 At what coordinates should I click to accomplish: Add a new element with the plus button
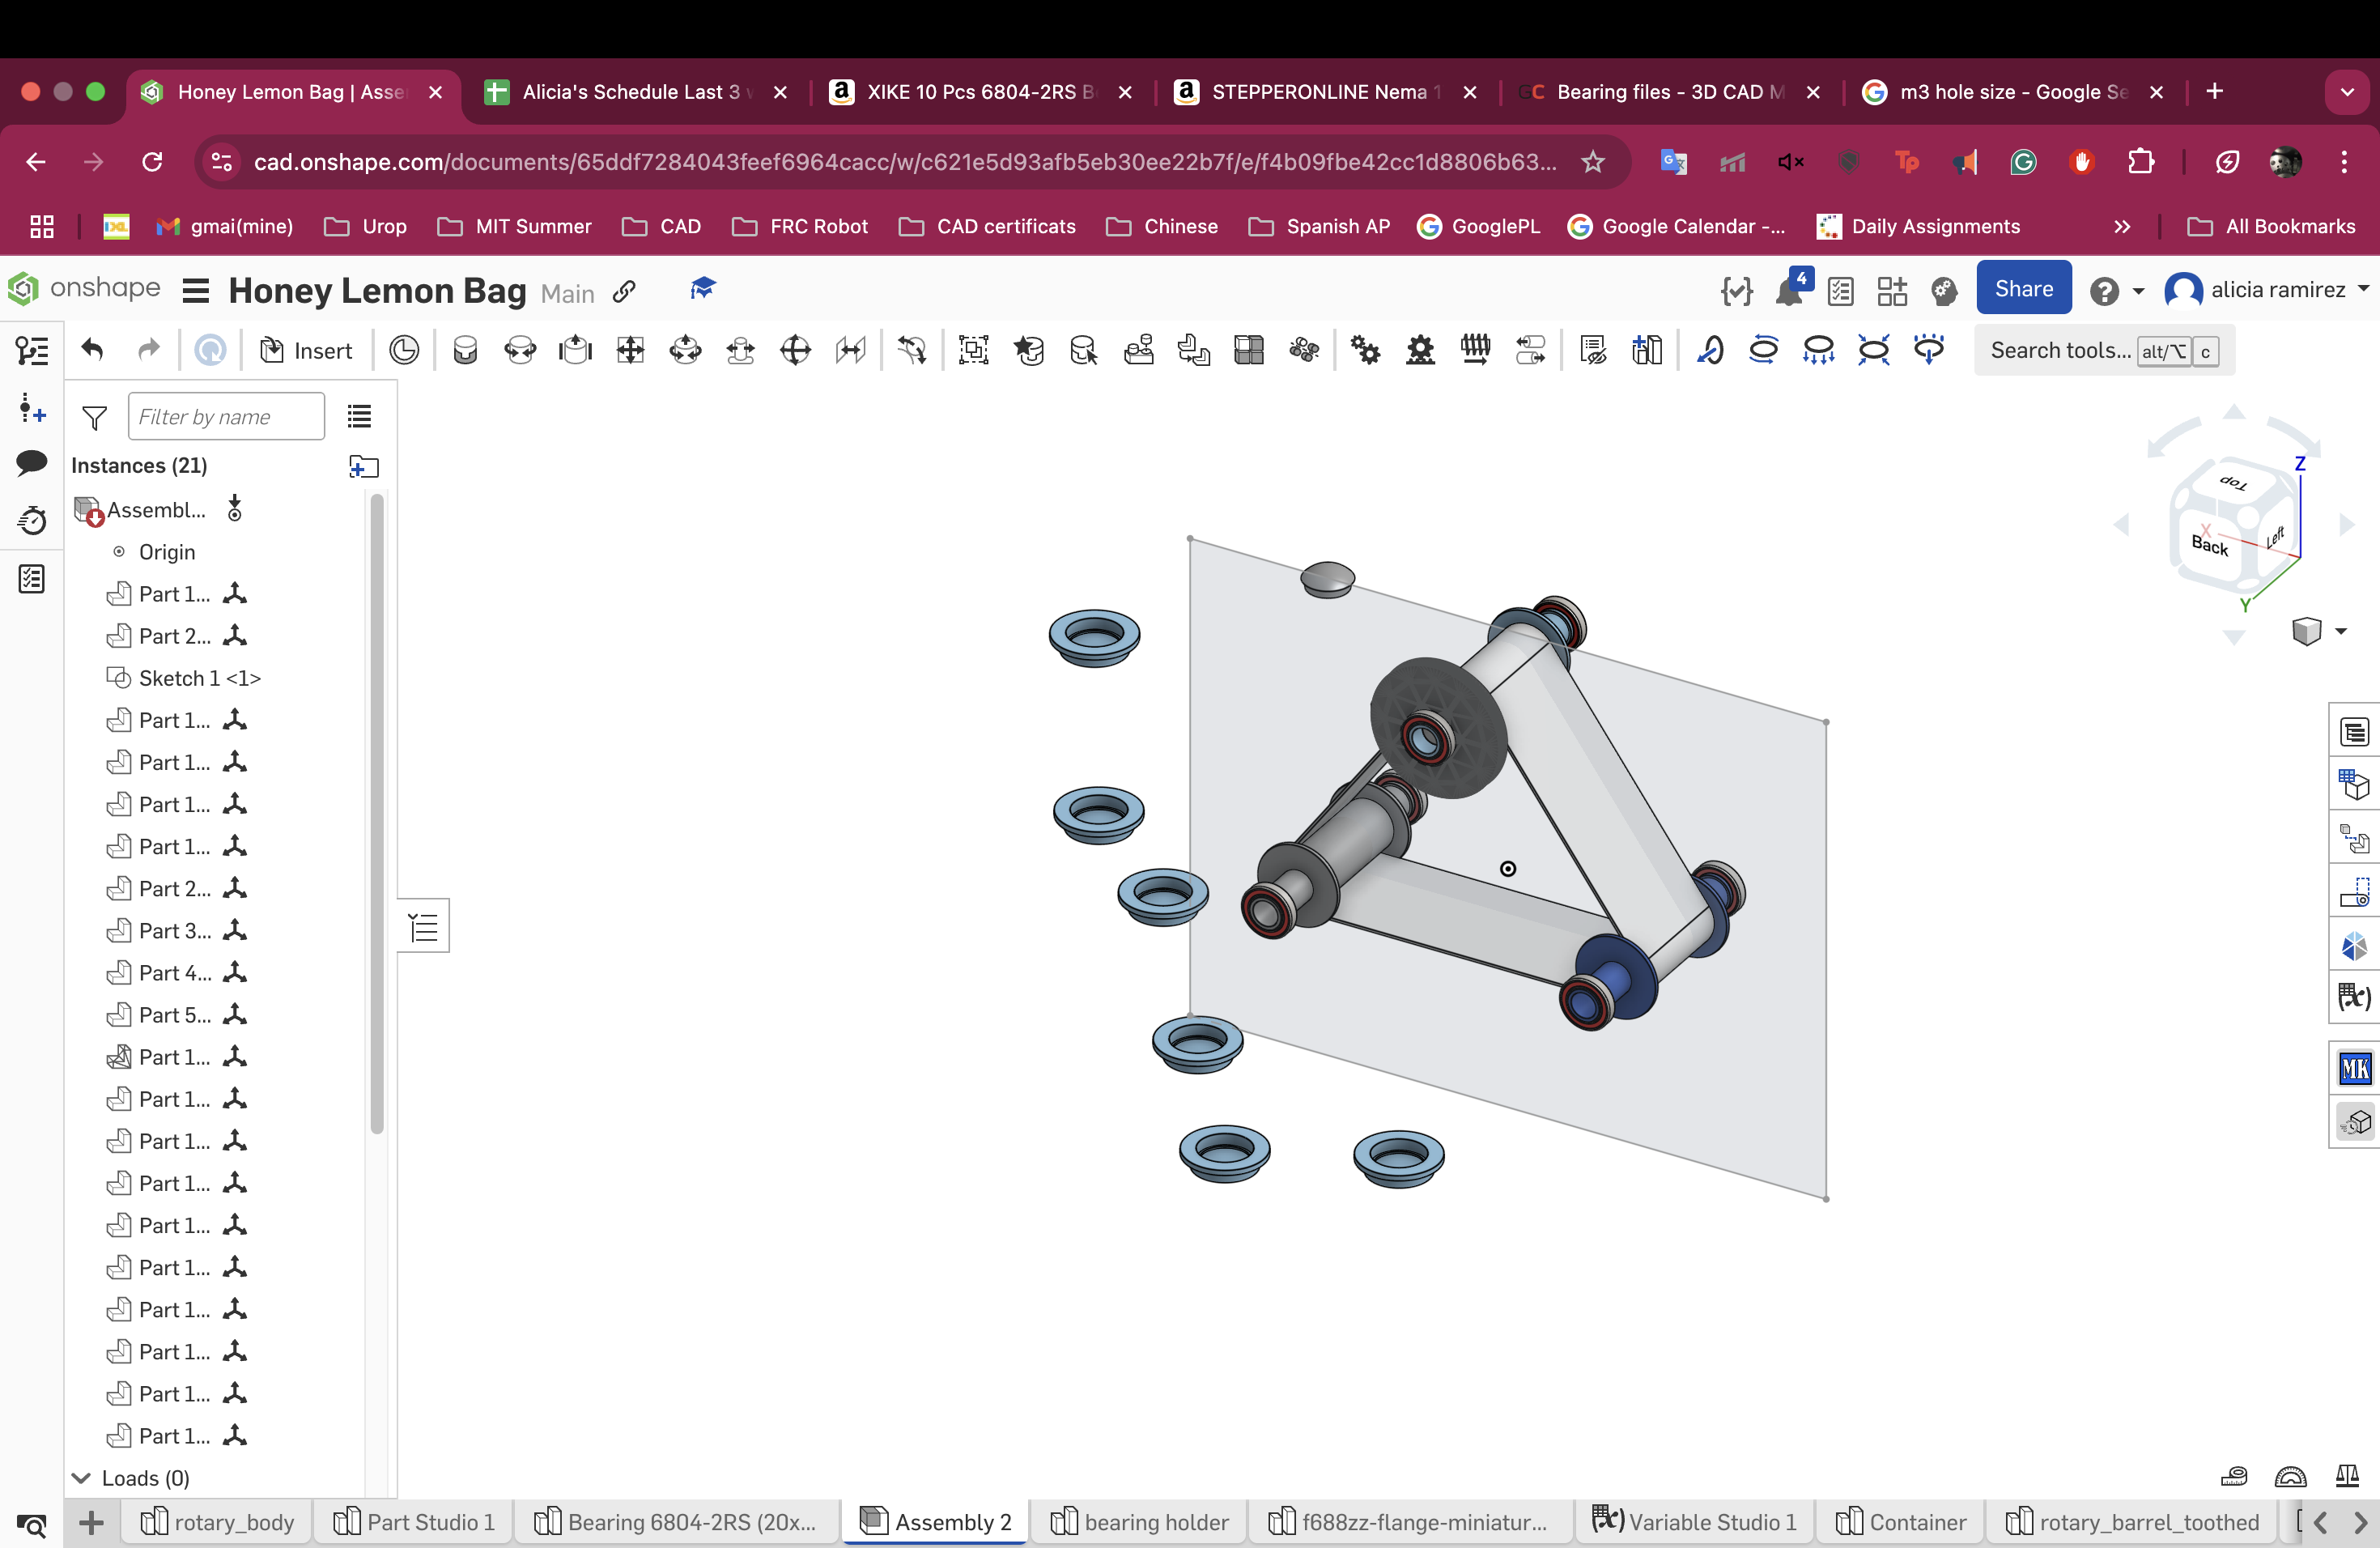click(91, 1524)
